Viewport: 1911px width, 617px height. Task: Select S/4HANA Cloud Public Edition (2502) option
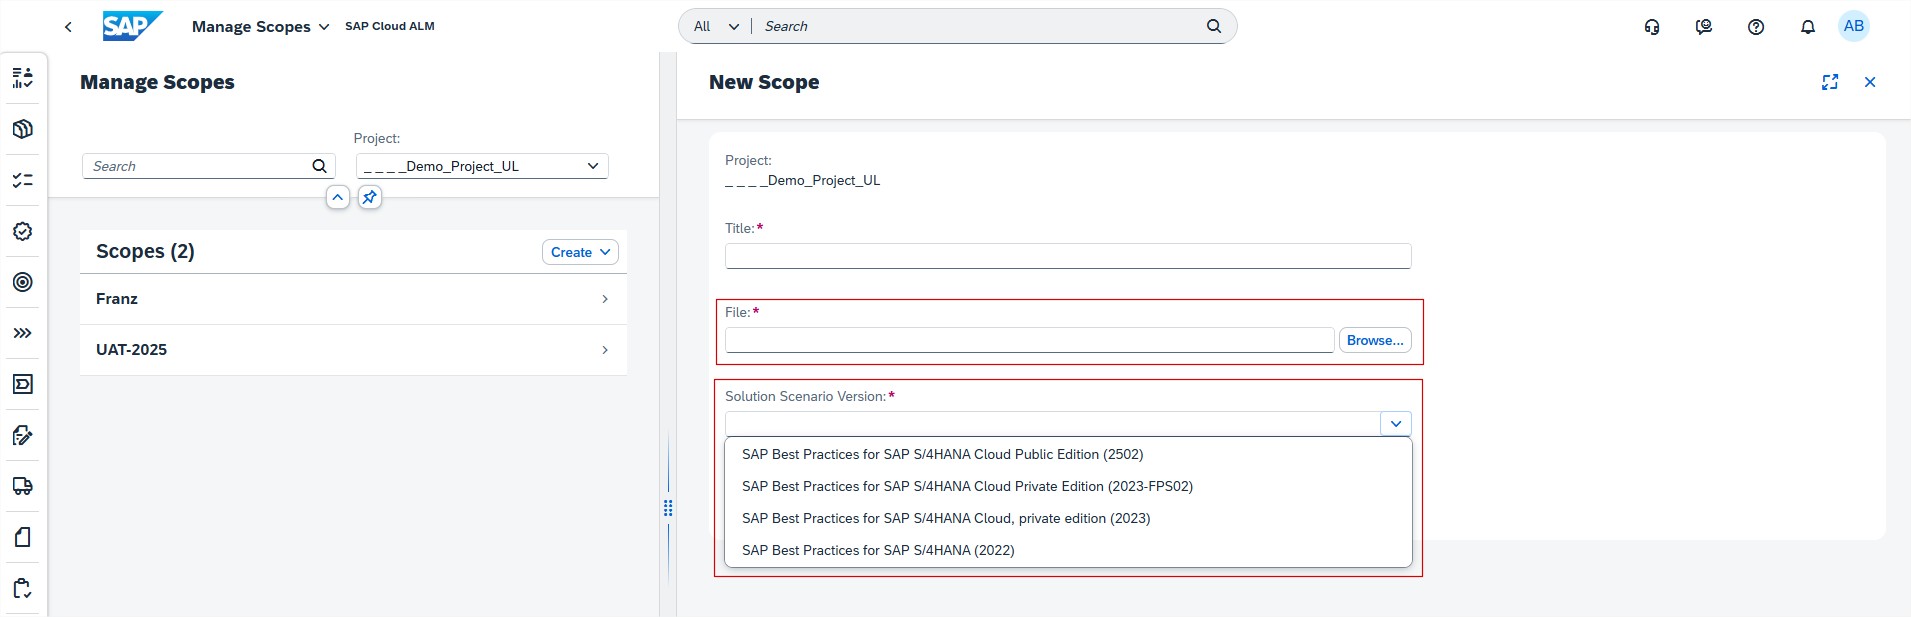point(942,454)
